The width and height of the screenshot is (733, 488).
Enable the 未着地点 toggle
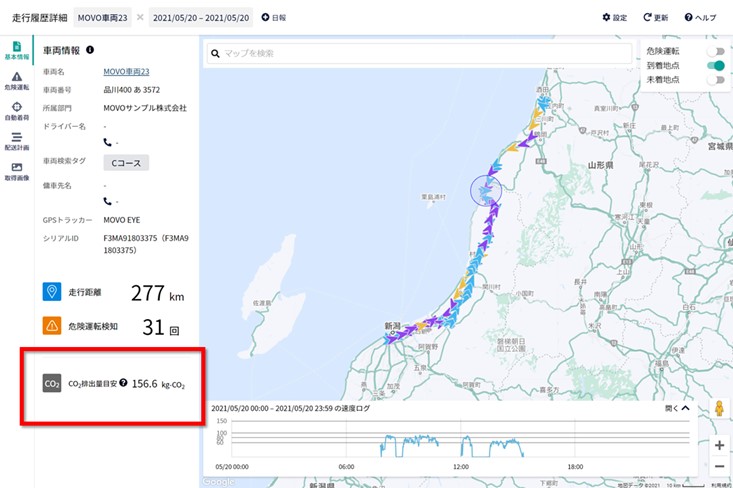[714, 79]
